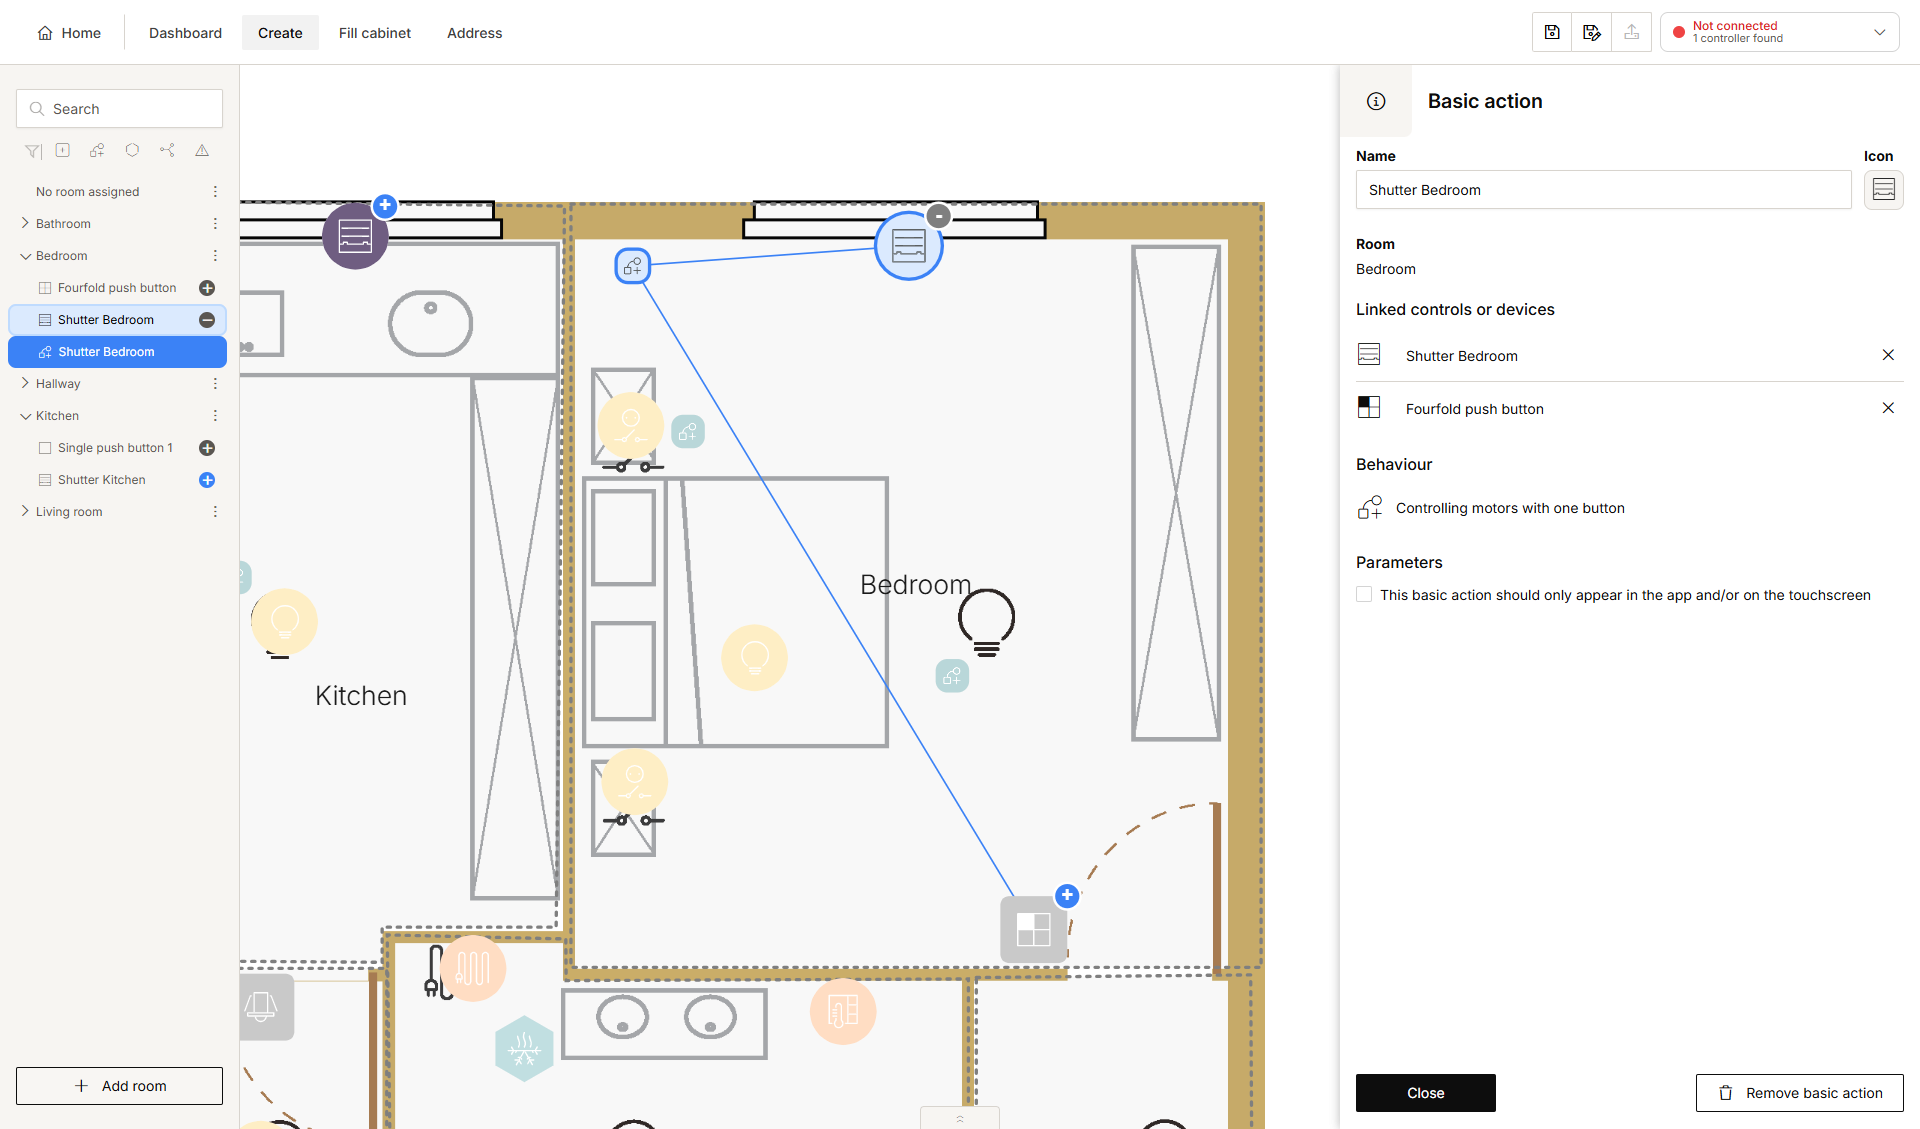
Task: Click the purple shutter icon in kitchen plan
Action: 355,236
